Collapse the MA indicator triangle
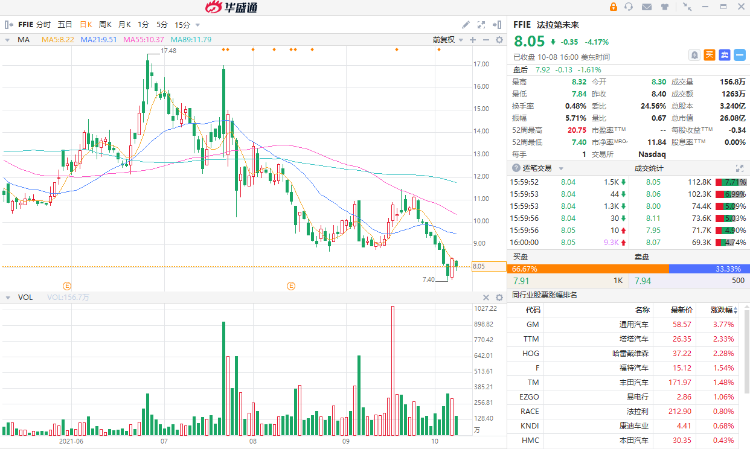Screen dimensions: 750x449 click(7, 40)
